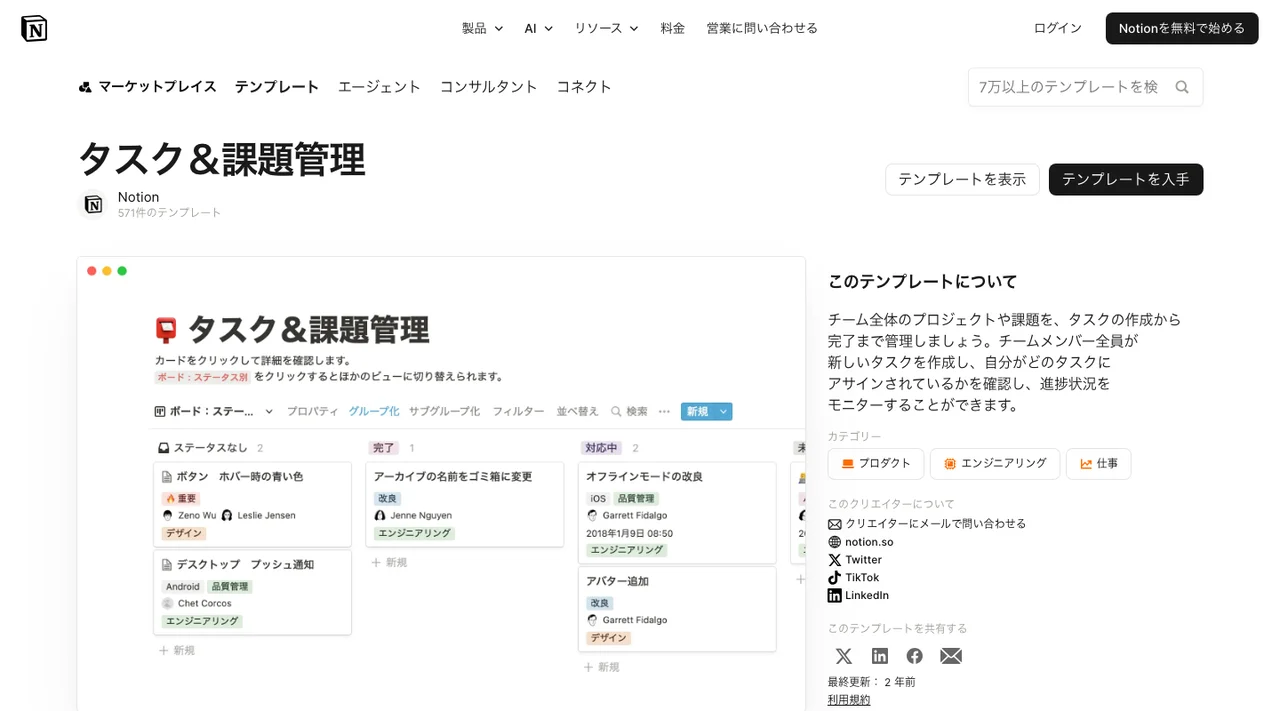
Task: Select the エージェント tab
Action: tap(379, 87)
